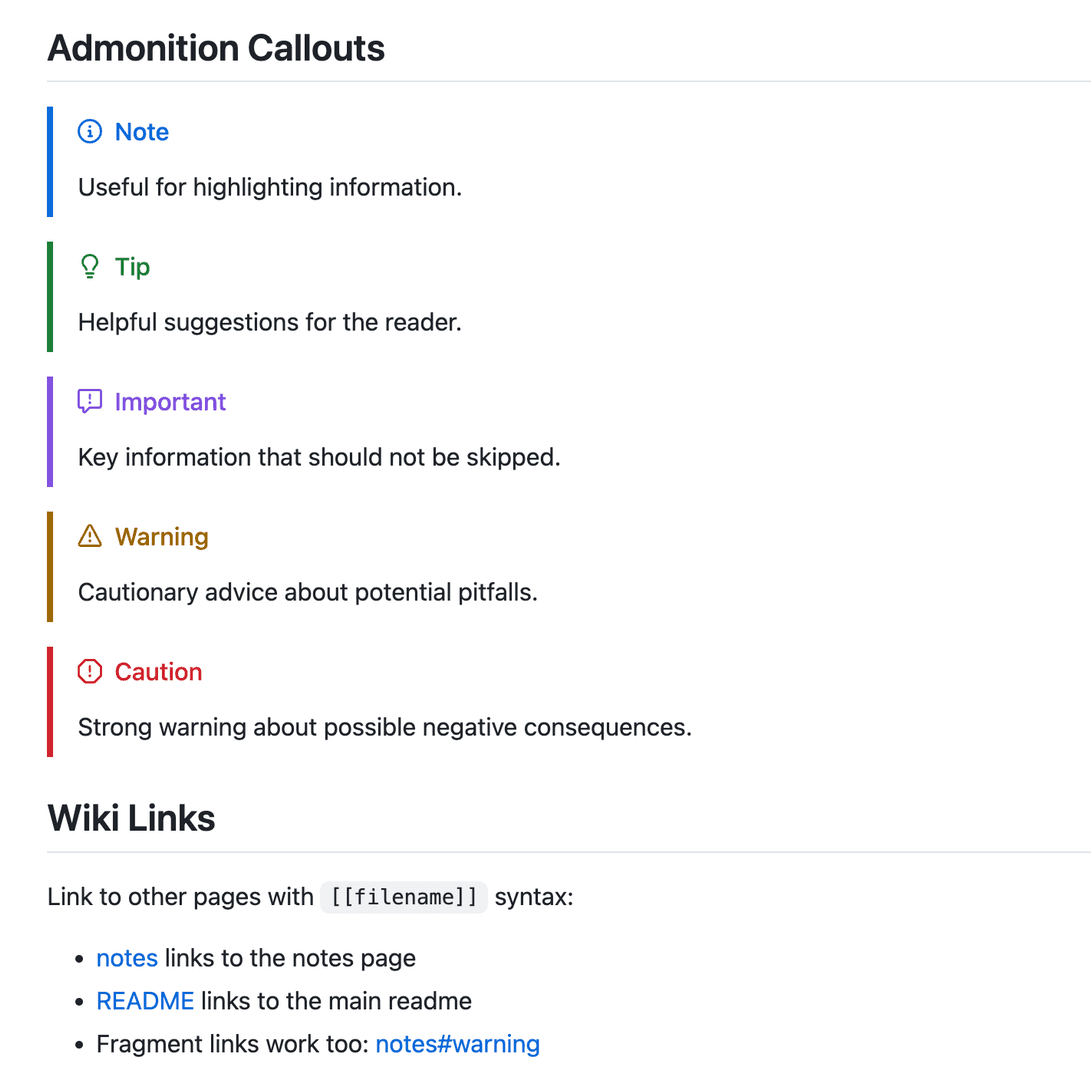Image resolution: width=1091 pixels, height=1080 pixels.
Task: Click the [[filename]] inline code snippet
Action: [404, 897]
